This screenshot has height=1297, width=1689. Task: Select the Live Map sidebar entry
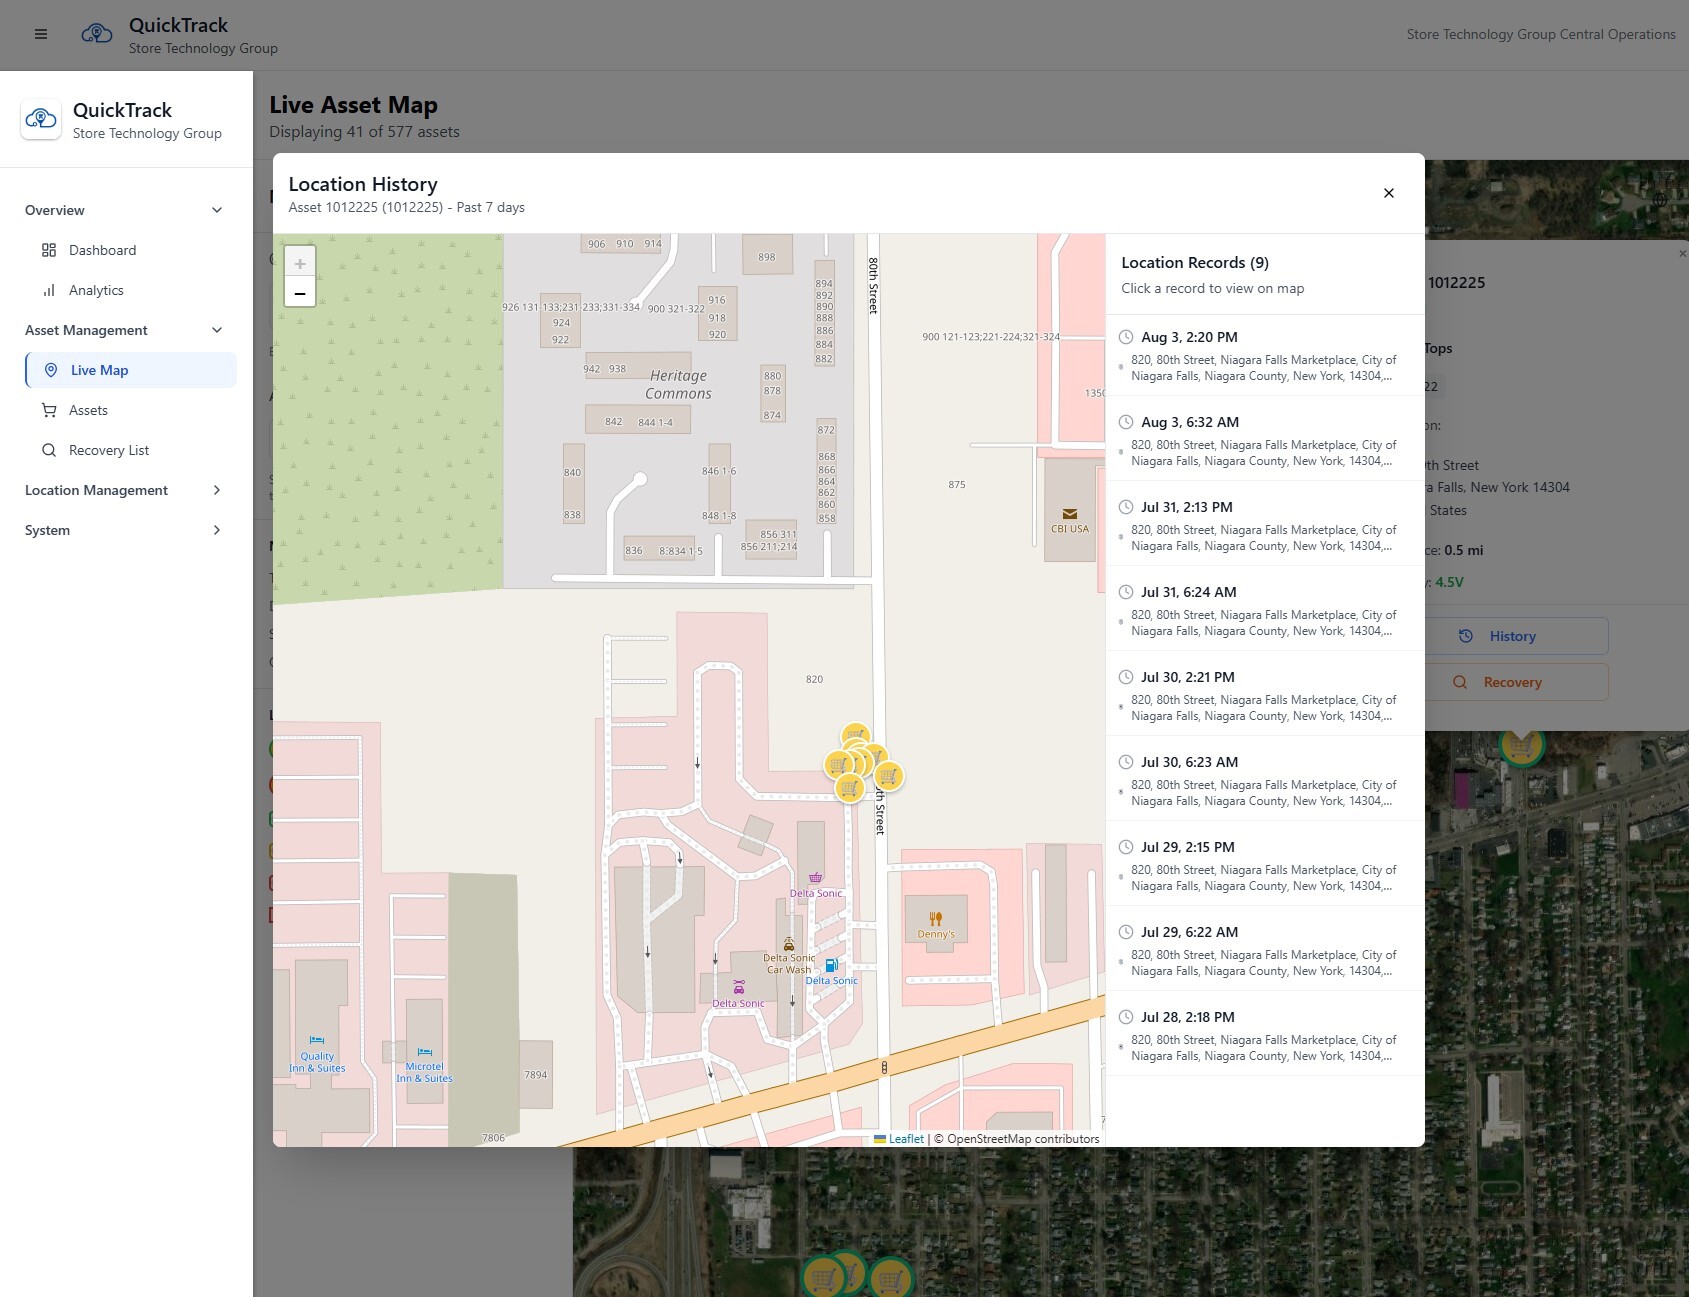coord(100,369)
